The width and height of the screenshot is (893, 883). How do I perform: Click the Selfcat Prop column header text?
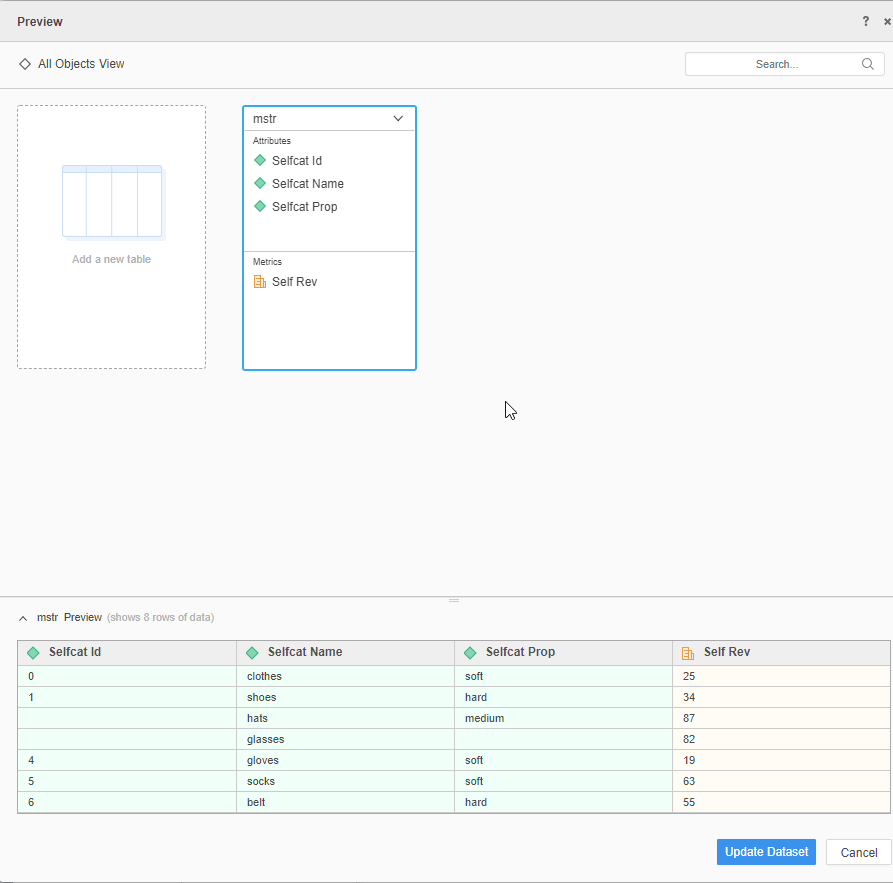[520, 652]
